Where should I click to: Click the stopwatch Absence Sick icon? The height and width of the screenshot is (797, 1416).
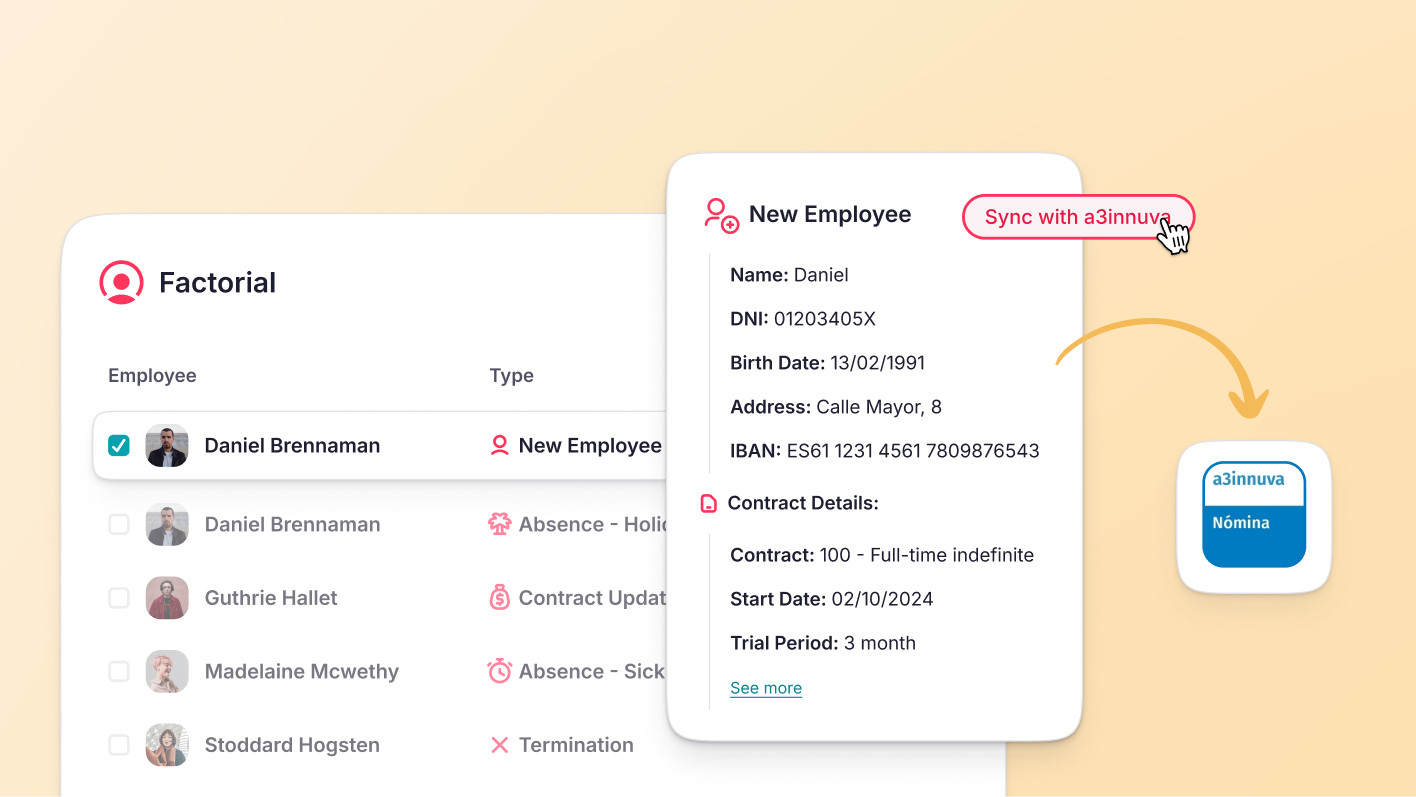click(500, 671)
